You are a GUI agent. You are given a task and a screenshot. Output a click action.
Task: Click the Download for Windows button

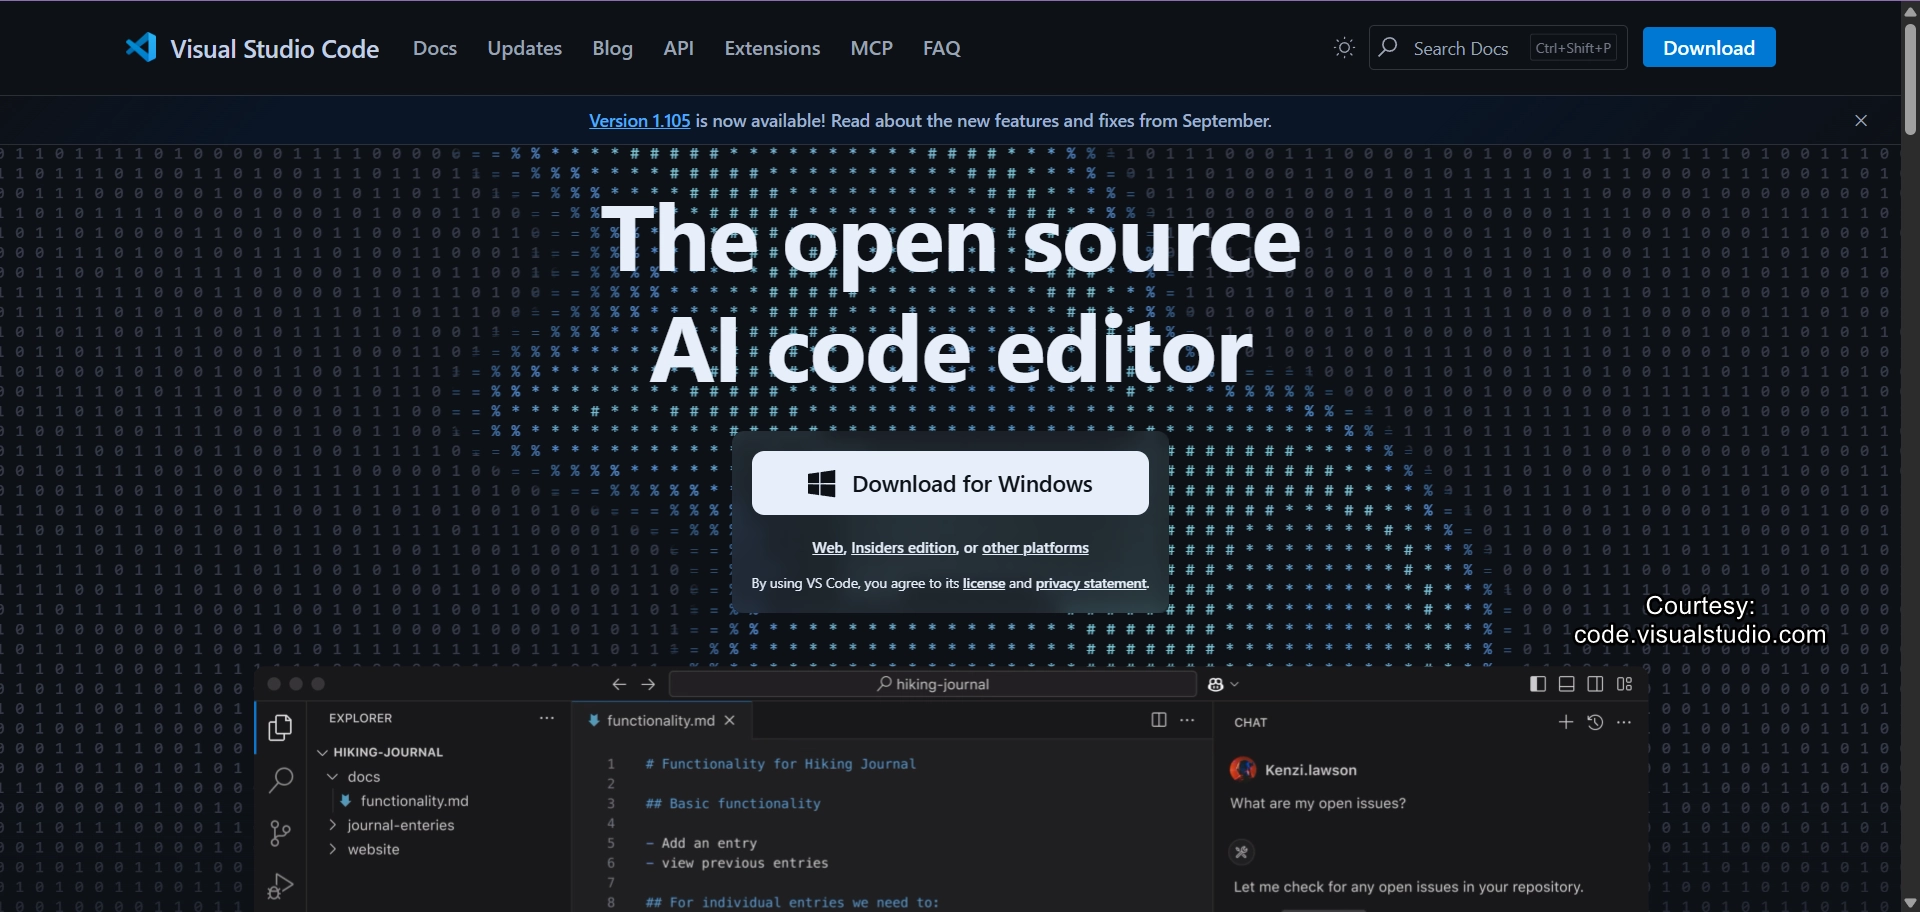[950, 483]
